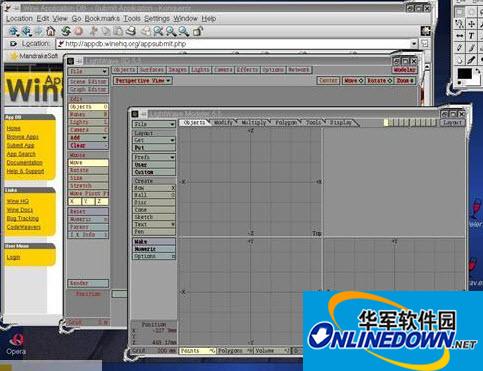Select the Rectangle select tool in toolbox
The width and height of the screenshot is (483, 371).
(459, 12)
